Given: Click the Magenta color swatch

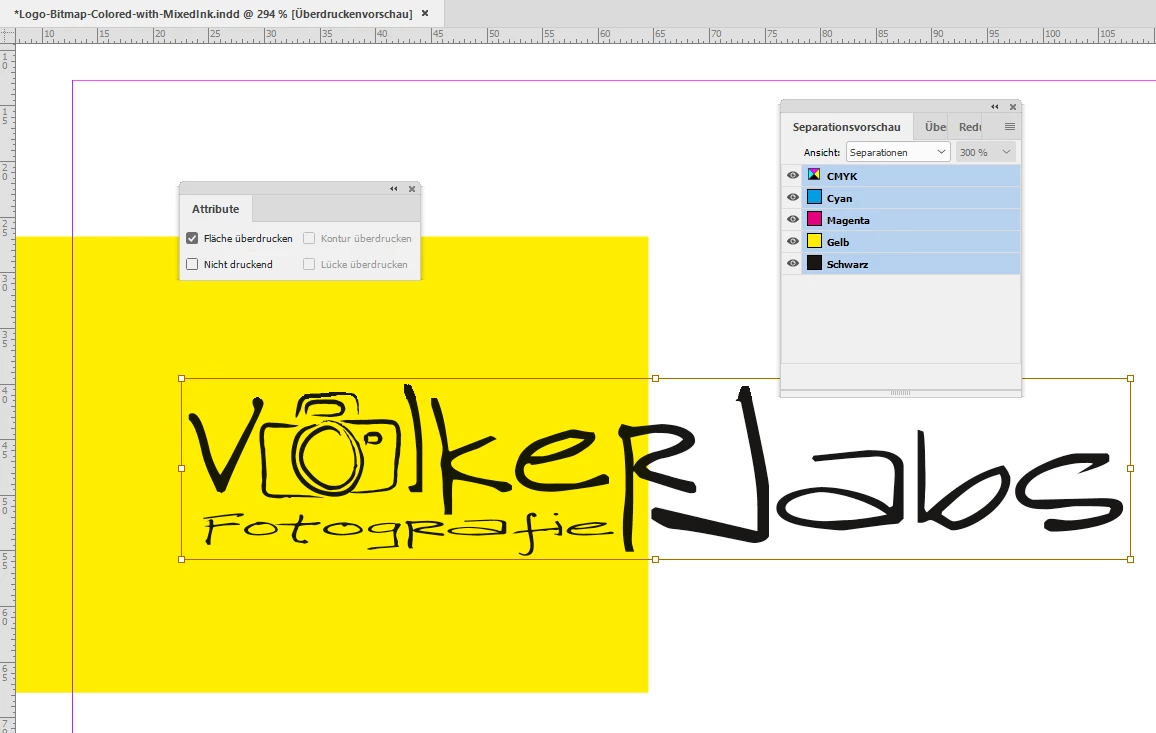Looking at the screenshot, I should (x=814, y=220).
